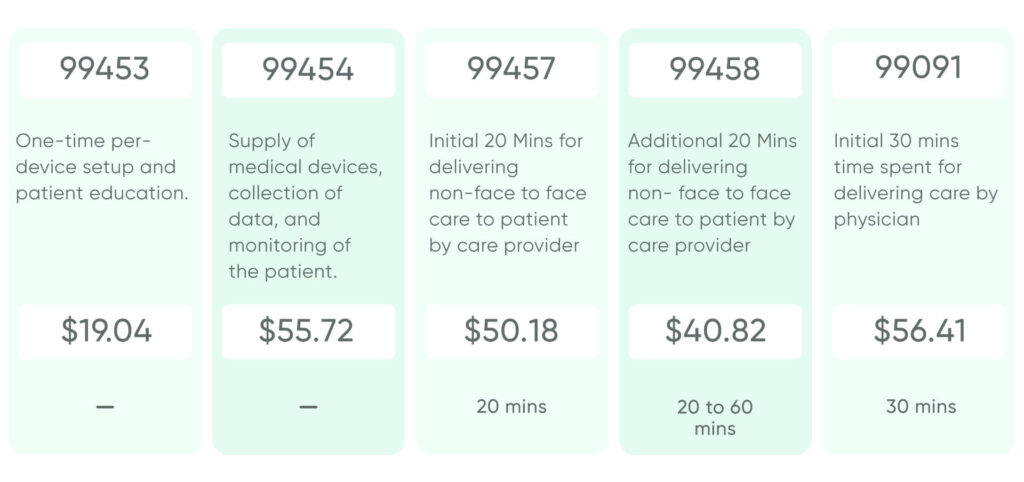The height and width of the screenshot is (482, 1024).
Task: Click the $56.41 price box
Action: pyautogui.click(x=919, y=331)
